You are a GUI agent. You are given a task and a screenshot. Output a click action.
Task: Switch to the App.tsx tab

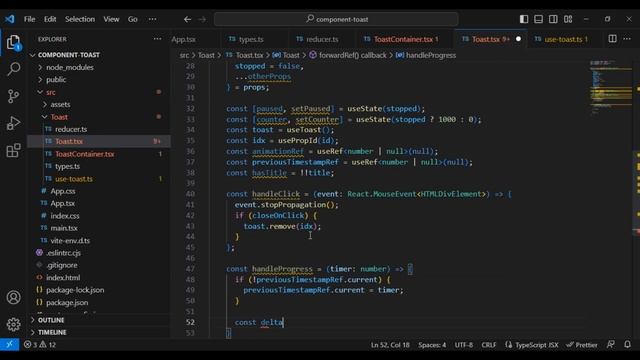pyautogui.click(x=184, y=39)
